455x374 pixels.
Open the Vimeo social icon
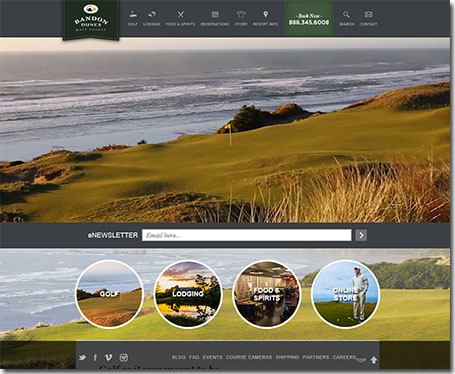pyautogui.click(x=108, y=358)
